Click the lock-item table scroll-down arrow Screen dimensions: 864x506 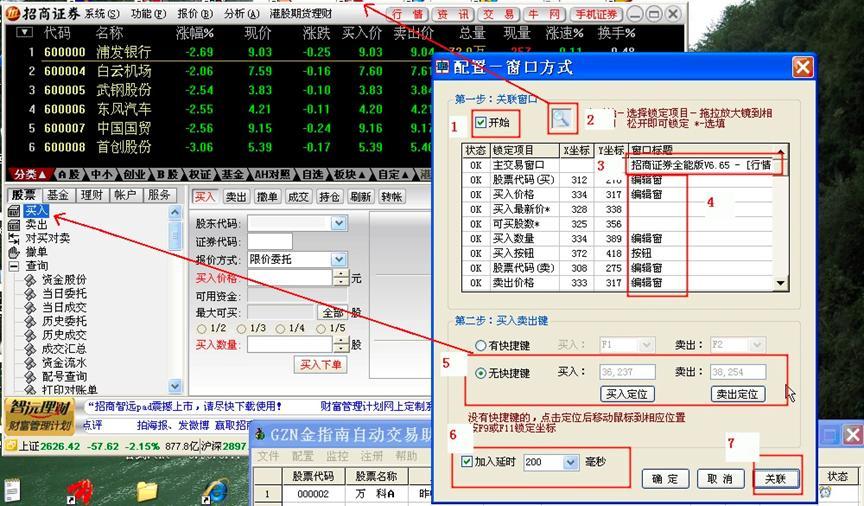pos(780,283)
